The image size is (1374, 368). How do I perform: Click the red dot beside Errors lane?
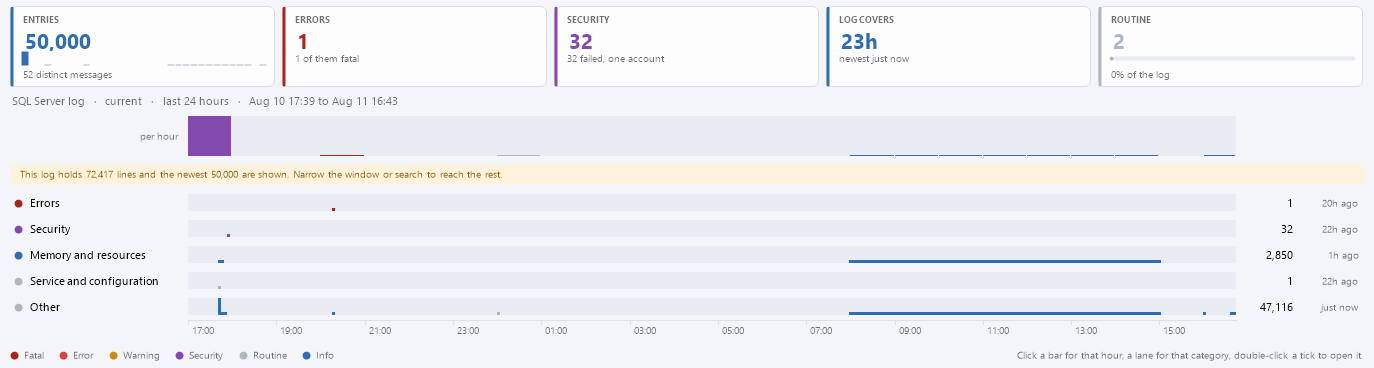tap(18, 204)
